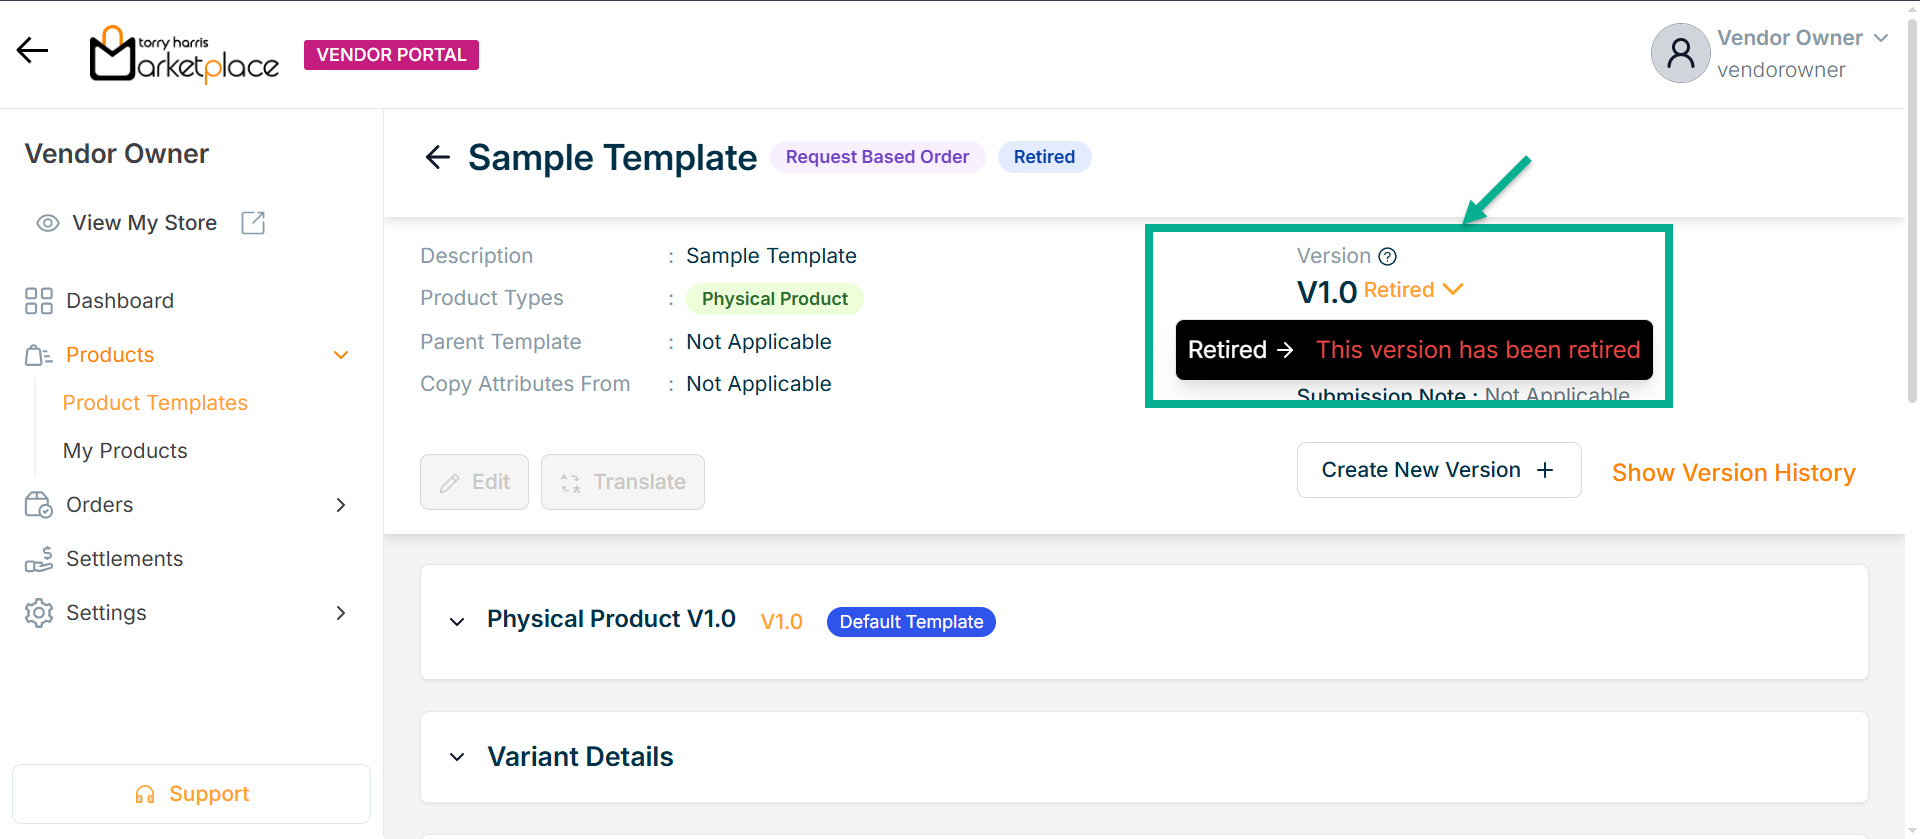
Task: Click the Vendor Owner profile avatar
Action: (1680, 53)
